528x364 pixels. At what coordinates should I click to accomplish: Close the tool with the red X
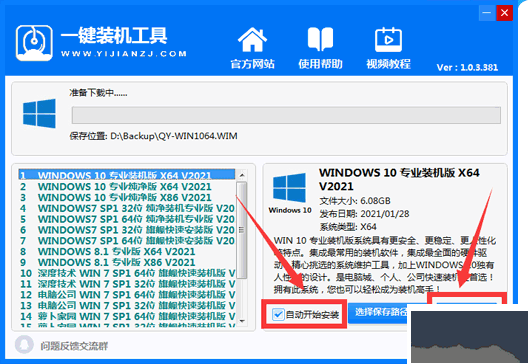(504, 13)
